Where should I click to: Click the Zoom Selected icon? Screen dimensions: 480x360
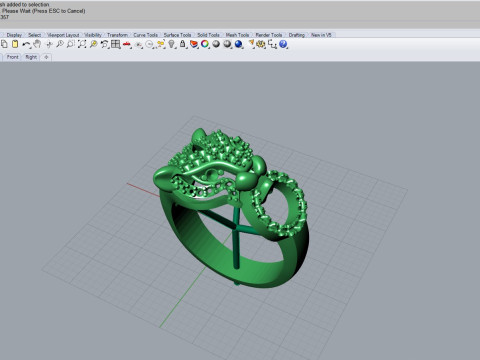click(94, 44)
